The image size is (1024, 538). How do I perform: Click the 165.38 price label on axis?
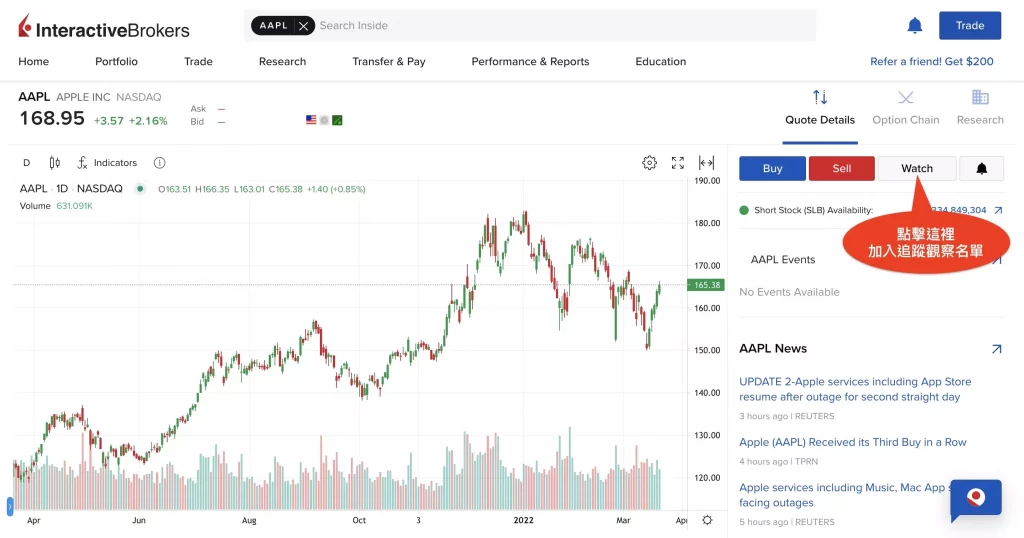[x=706, y=285]
